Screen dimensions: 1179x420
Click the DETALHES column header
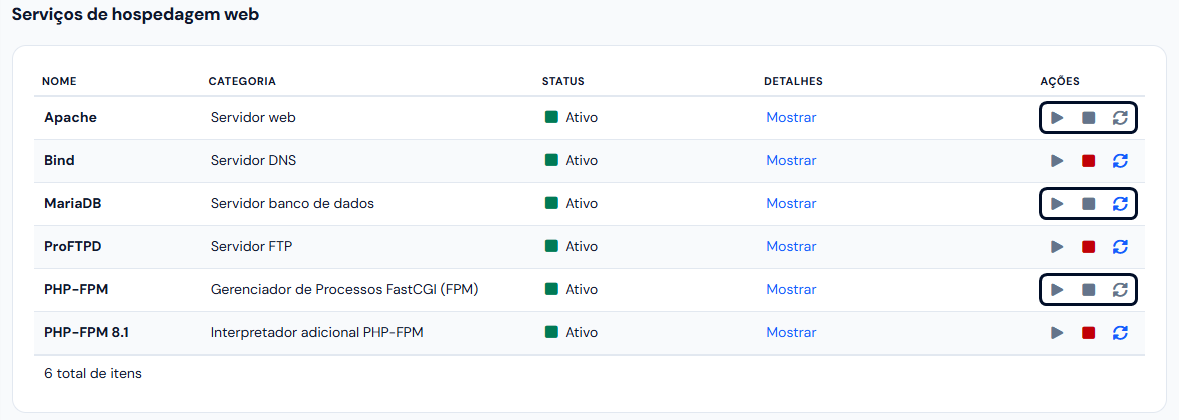[x=793, y=81]
